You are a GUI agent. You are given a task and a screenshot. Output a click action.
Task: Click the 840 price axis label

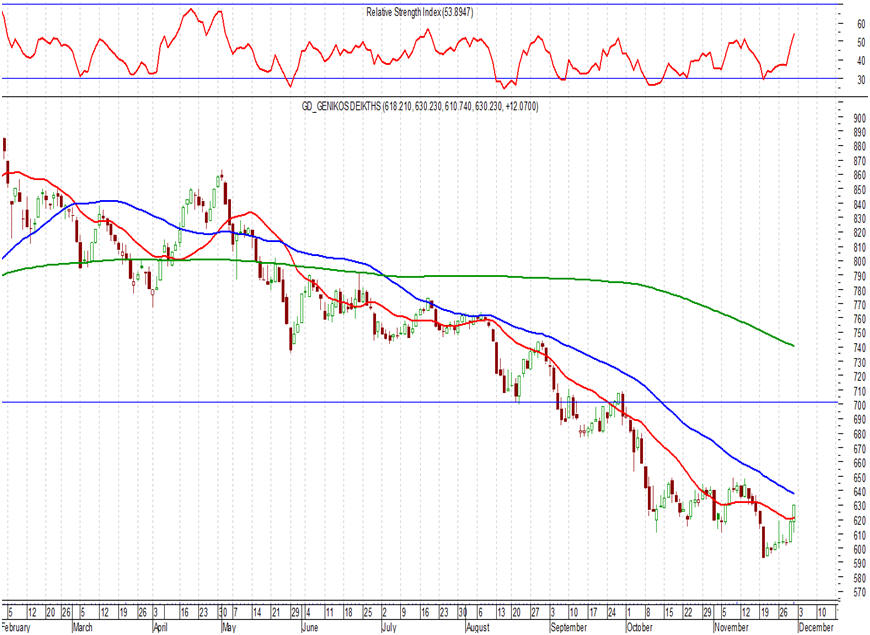tap(859, 204)
